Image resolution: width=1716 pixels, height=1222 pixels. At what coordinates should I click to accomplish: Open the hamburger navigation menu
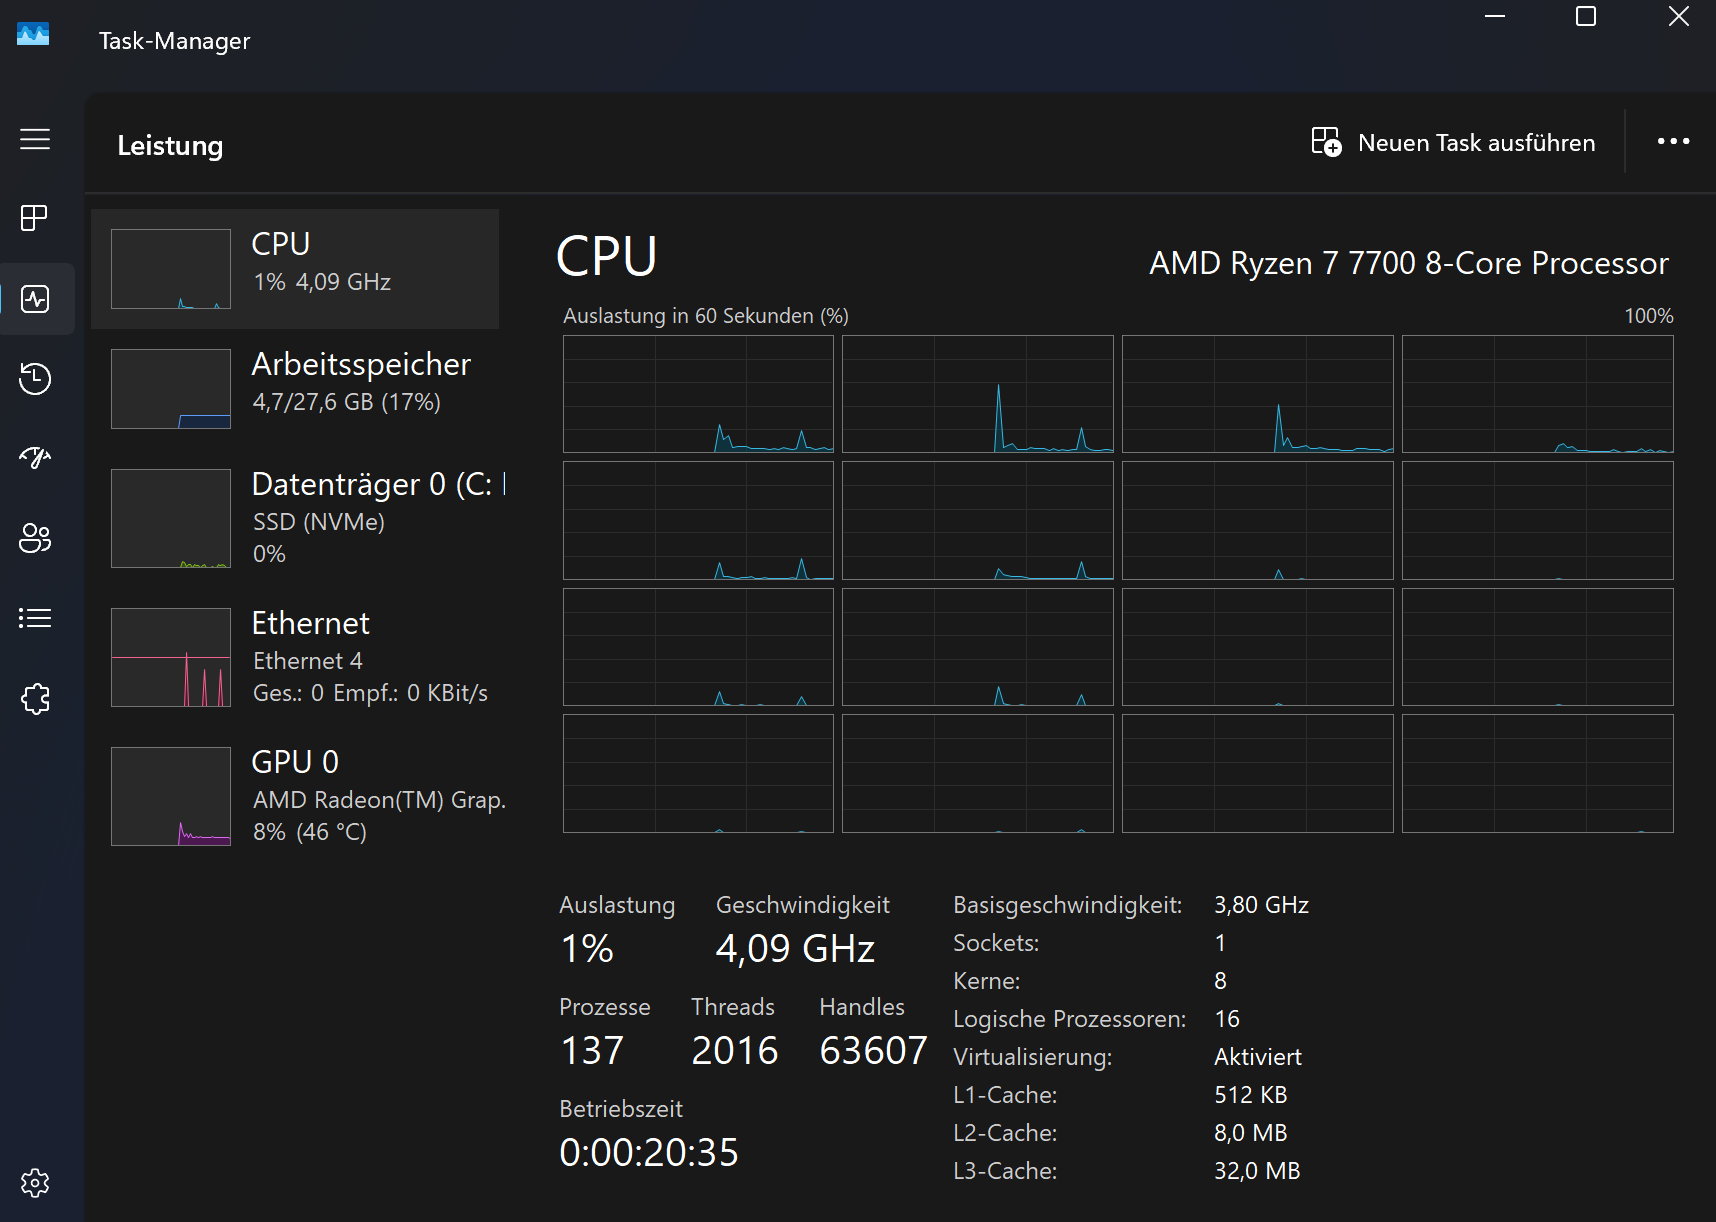click(x=35, y=139)
